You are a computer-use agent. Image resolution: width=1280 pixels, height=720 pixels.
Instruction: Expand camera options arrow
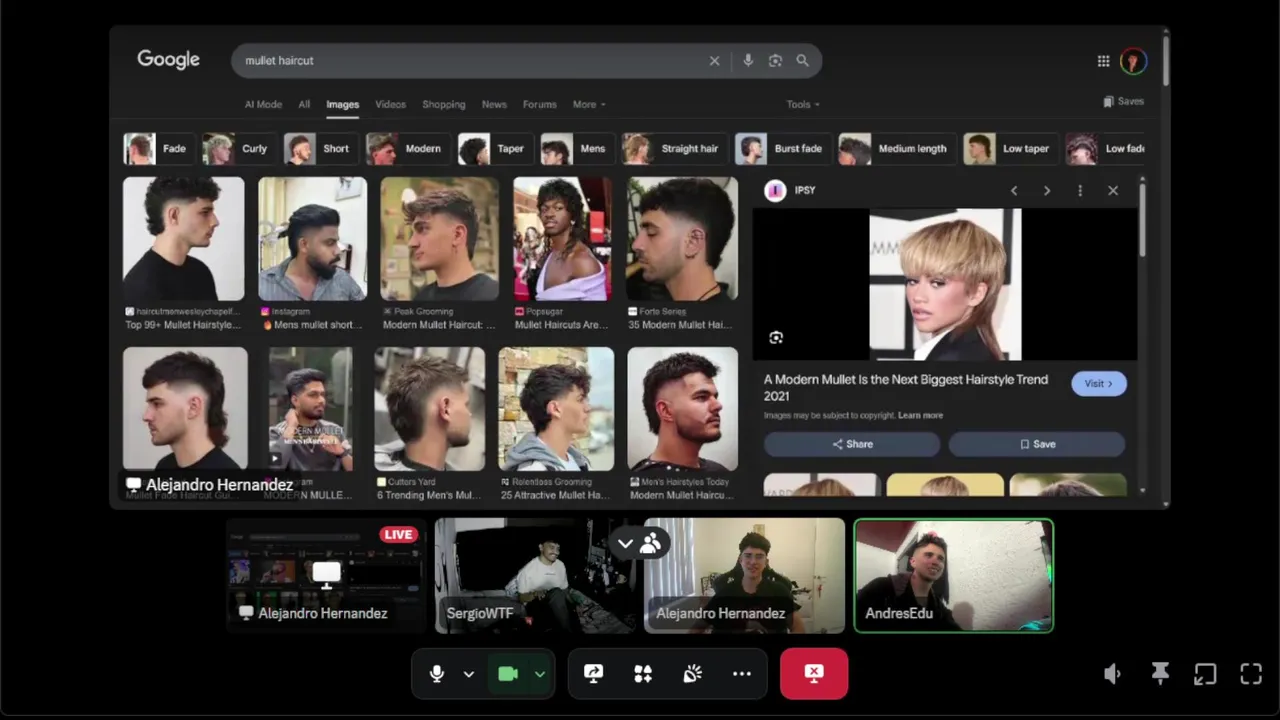click(540, 674)
